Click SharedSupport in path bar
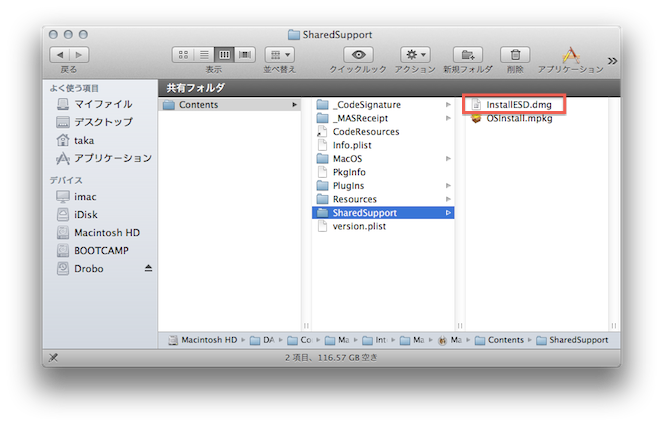This screenshot has height=426, width=663. click(x=573, y=340)
